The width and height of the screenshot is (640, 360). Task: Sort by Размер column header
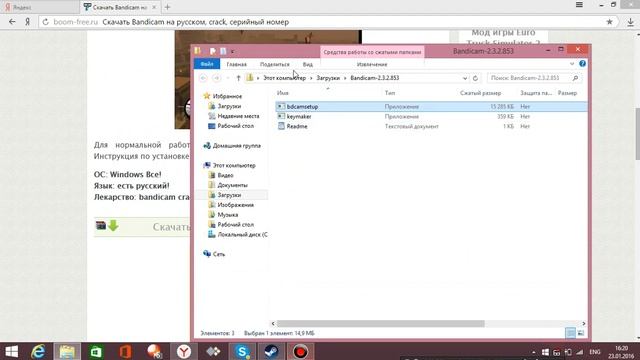[x=567, y=93]
